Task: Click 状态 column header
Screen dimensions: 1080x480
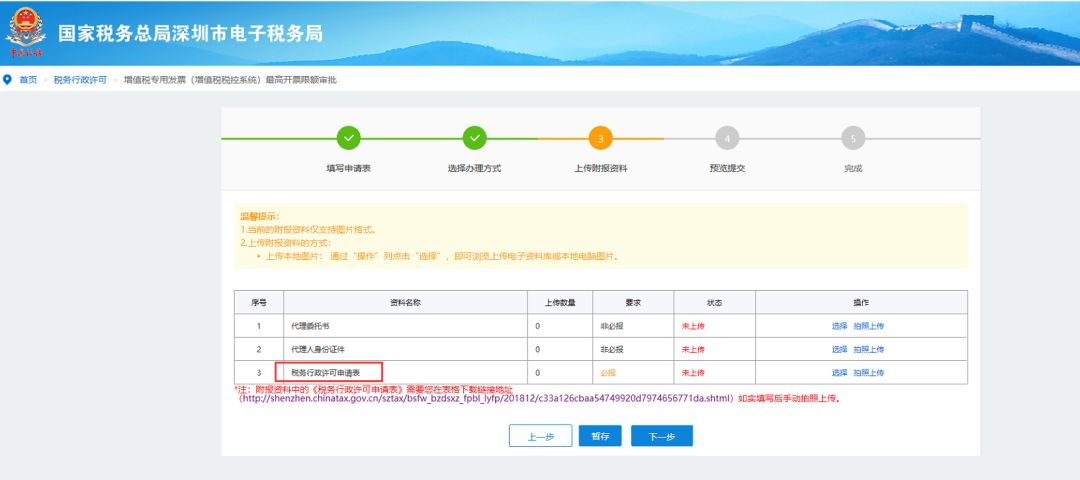Action: coord(714,302)
